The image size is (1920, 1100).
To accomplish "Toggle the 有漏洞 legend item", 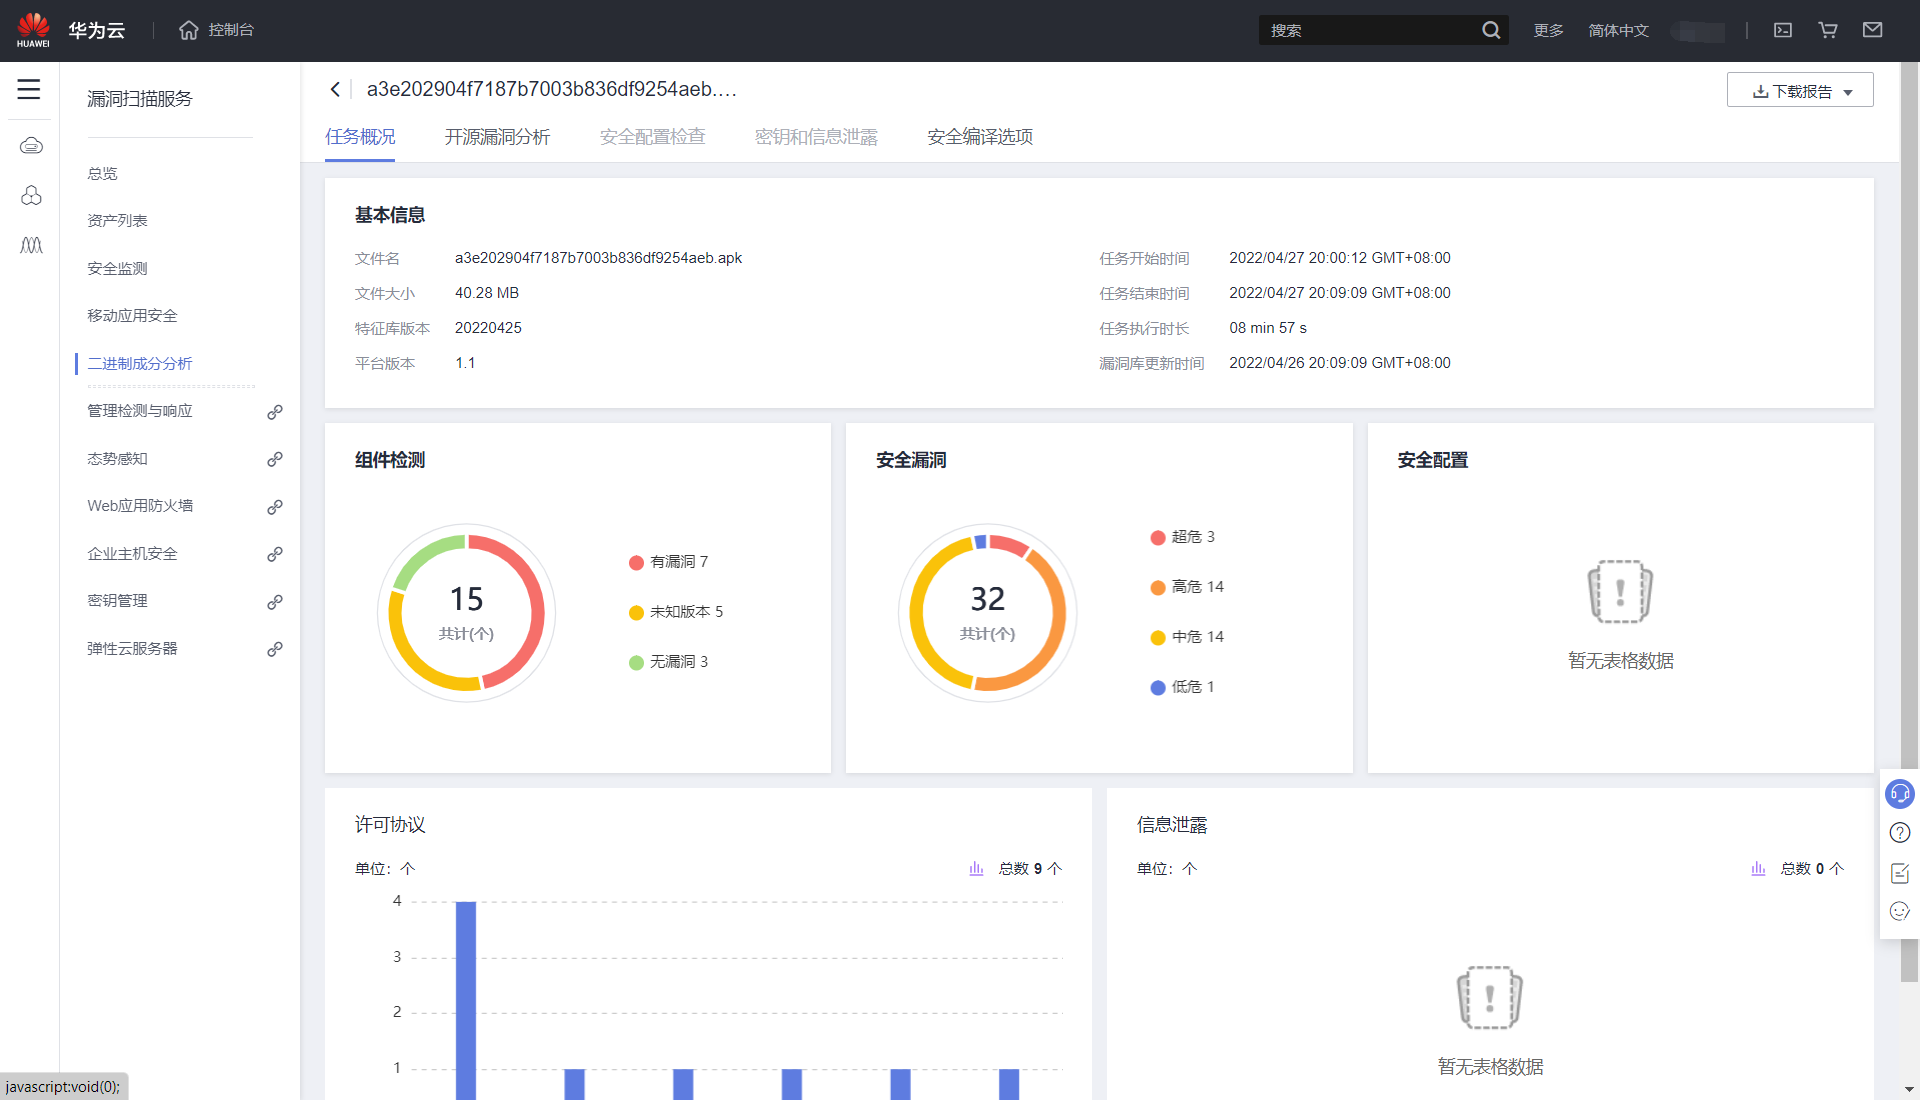I will (x=669, y=562).
